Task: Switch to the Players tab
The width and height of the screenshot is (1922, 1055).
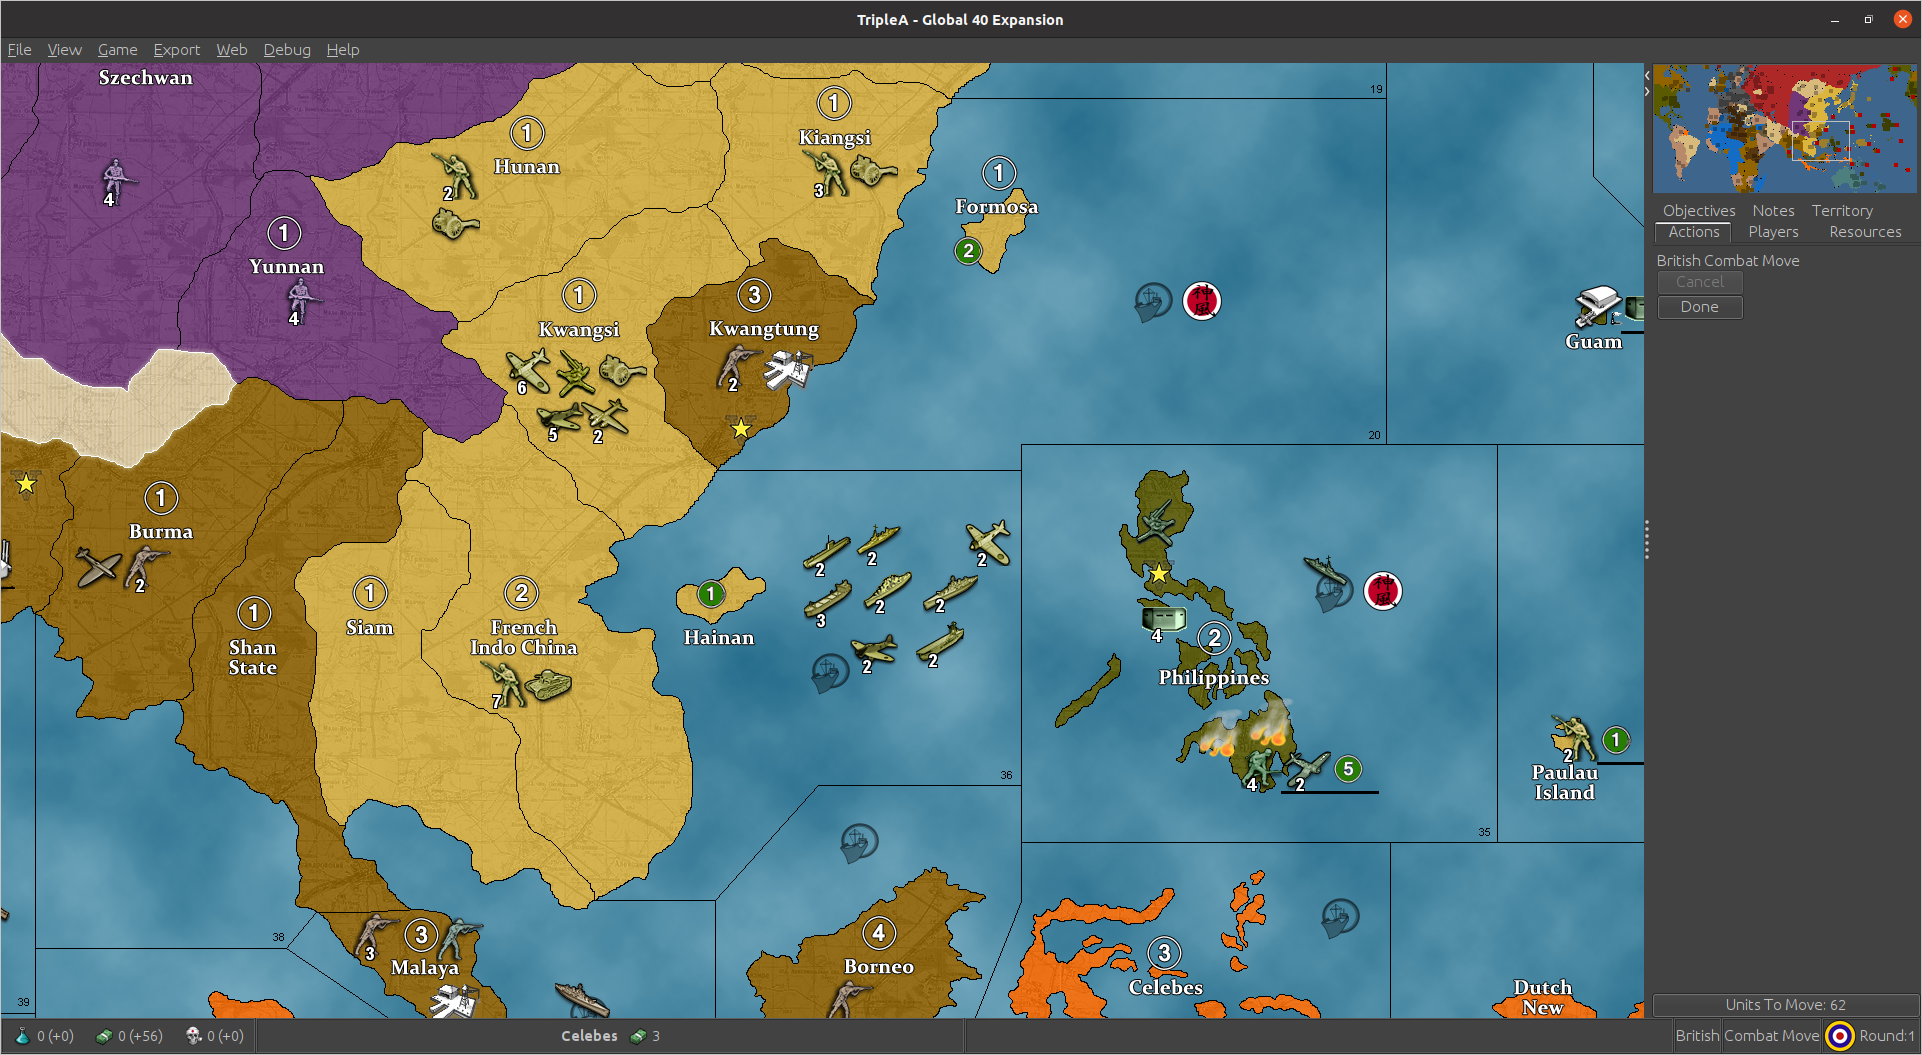Action: click(x=1773, y=232)
